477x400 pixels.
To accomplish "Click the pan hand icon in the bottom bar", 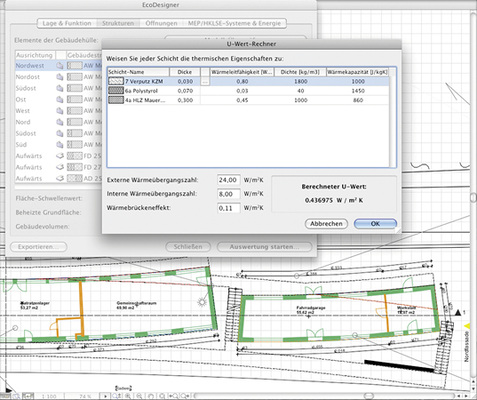I will [150, 396].
